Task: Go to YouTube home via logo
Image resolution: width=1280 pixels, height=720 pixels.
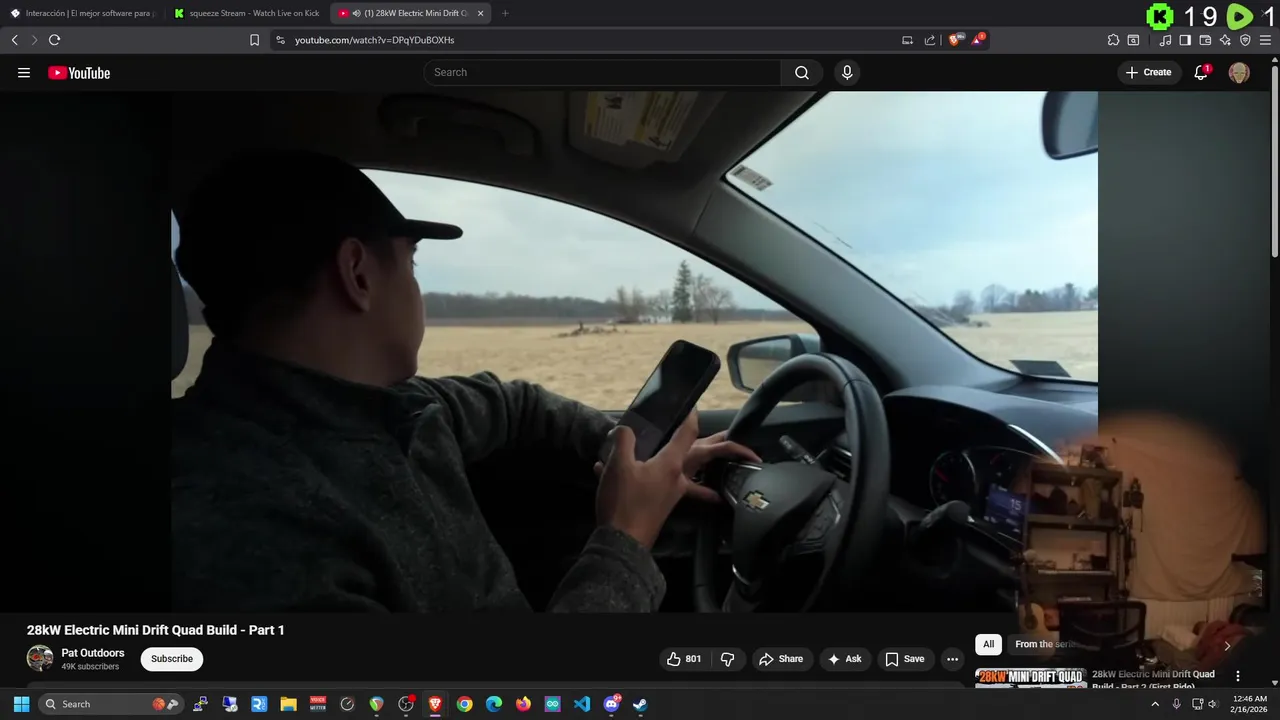Action: [79, 72]
